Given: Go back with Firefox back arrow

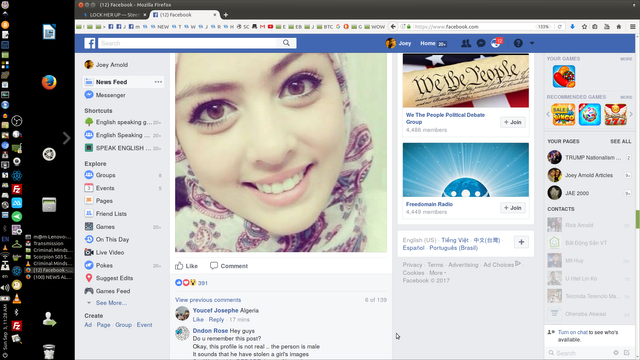Looking at the screenshot, I should click(x=393, y=27).
